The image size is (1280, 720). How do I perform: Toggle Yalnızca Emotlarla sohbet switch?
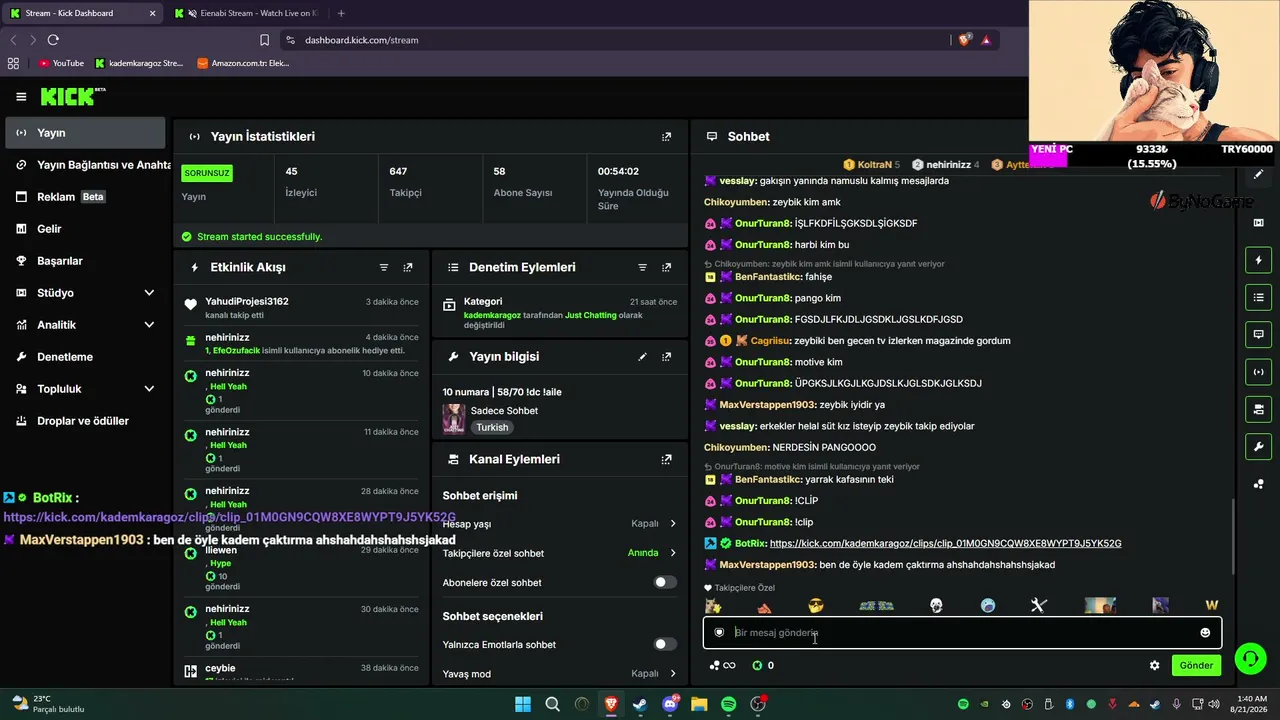(665, 644)
